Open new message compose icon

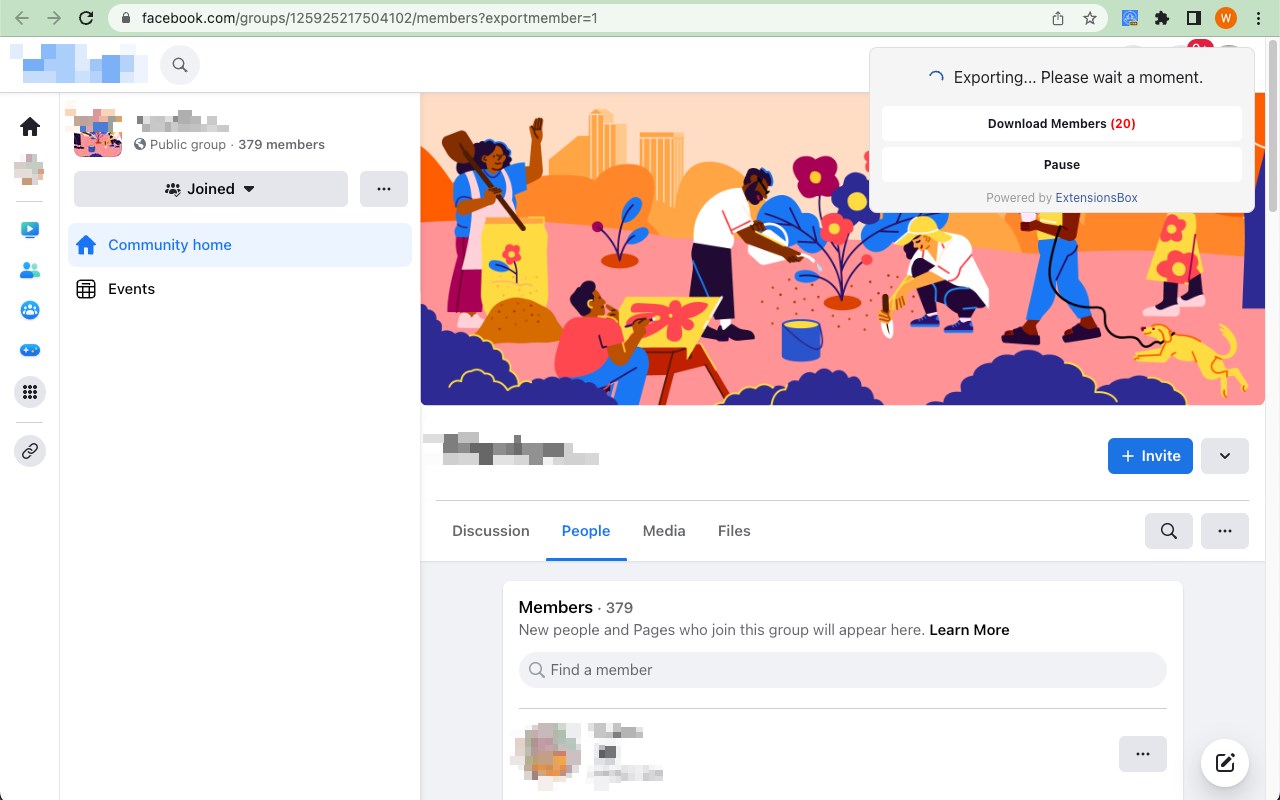coord(1225,763)
